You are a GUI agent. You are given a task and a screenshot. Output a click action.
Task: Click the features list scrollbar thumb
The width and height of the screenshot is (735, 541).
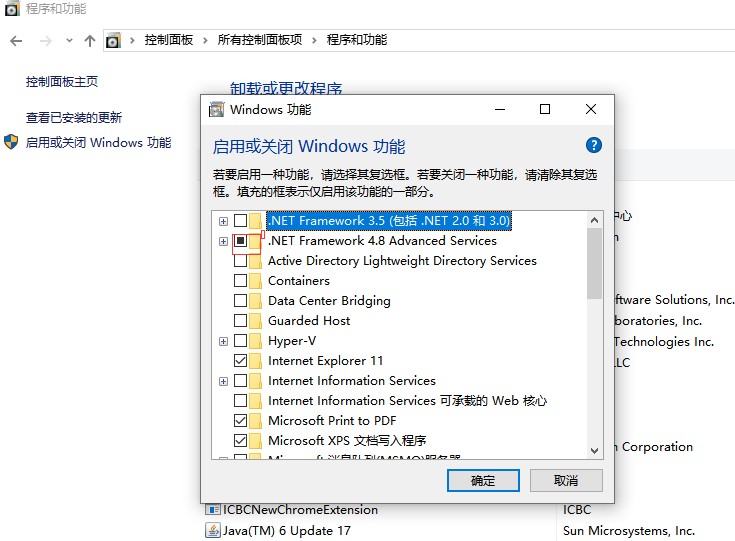(x=594, y=263)
